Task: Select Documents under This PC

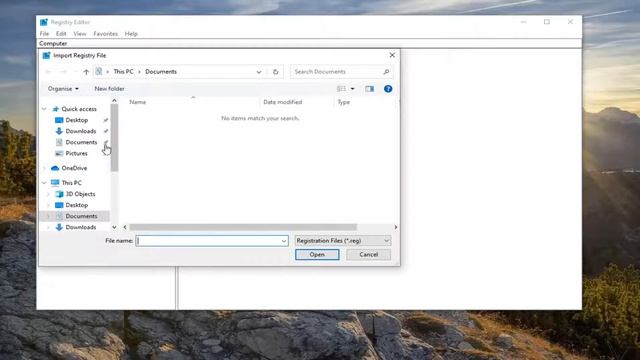Action: click(81, 216)
